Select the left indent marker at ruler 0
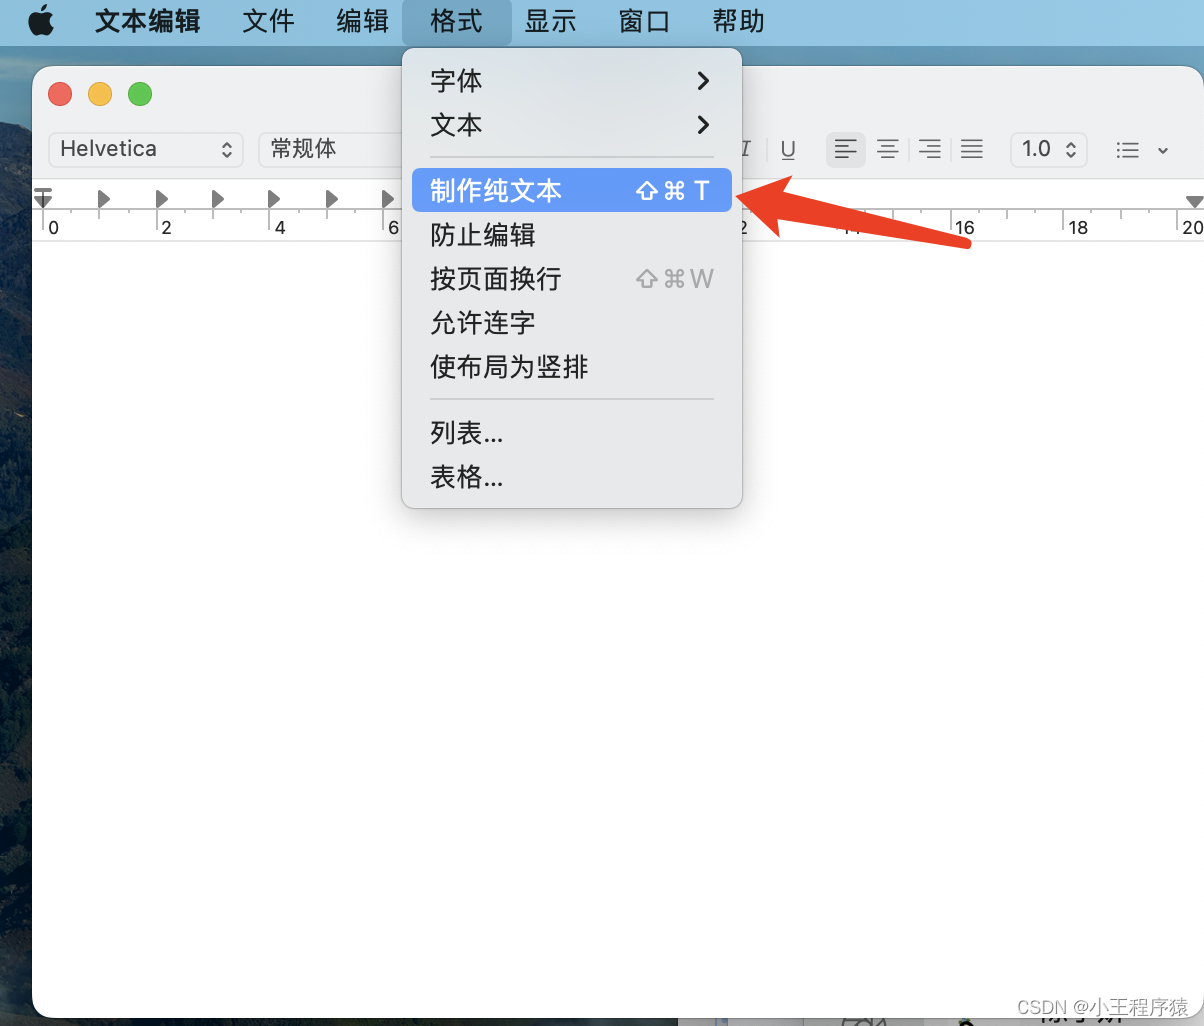The image size is (1204, 1026). click(43, 197)
